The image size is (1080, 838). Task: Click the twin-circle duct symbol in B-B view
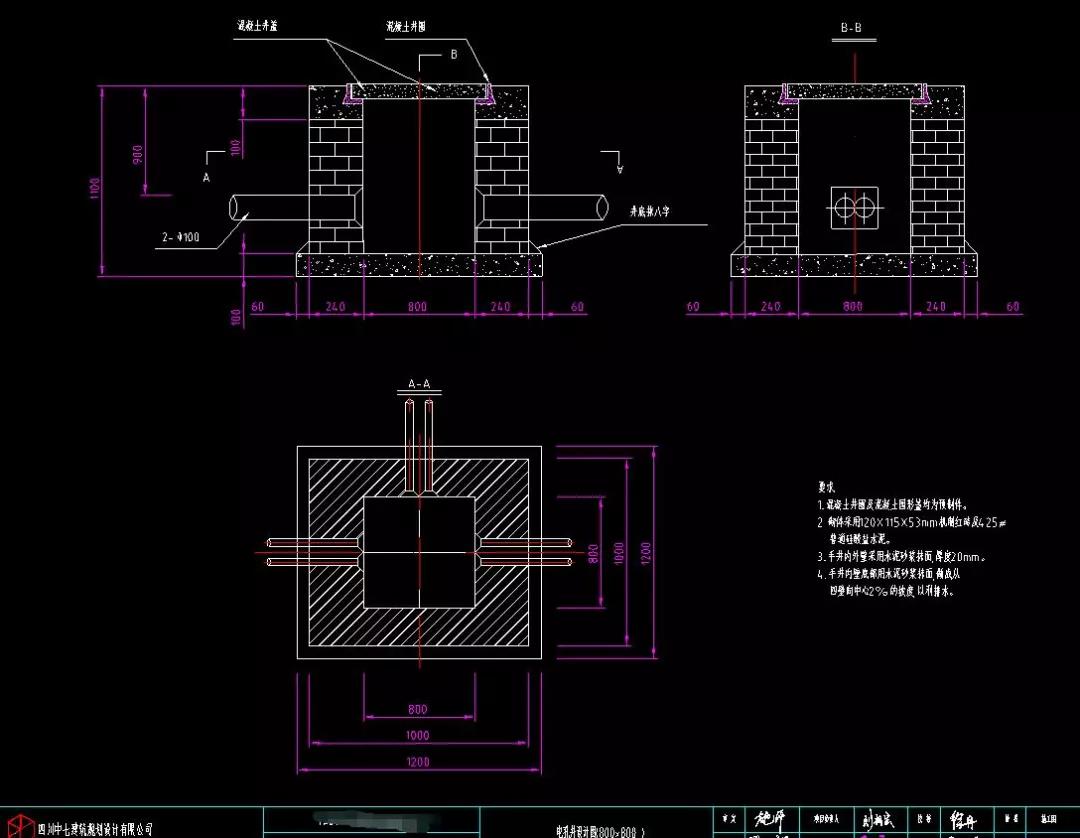coord(853,207)
